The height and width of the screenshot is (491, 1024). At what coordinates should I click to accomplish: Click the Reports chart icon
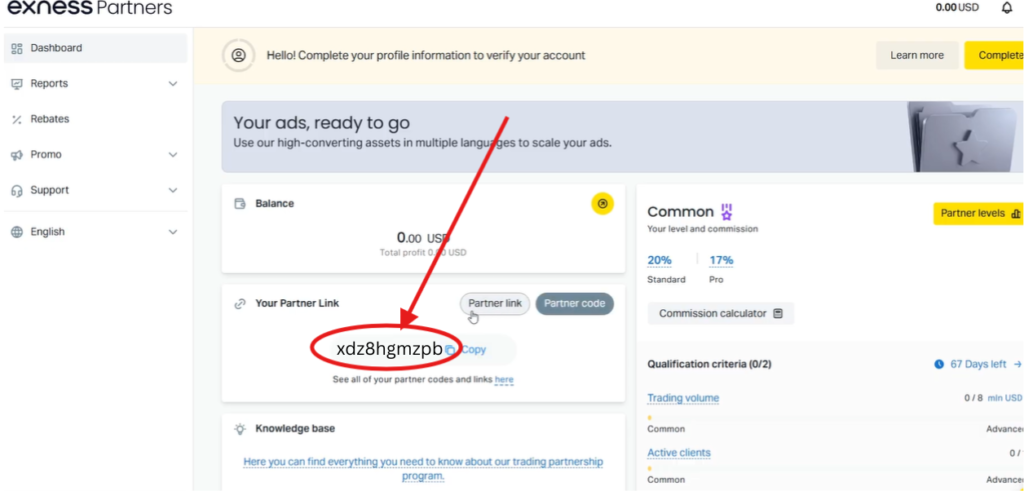[17, 84]
